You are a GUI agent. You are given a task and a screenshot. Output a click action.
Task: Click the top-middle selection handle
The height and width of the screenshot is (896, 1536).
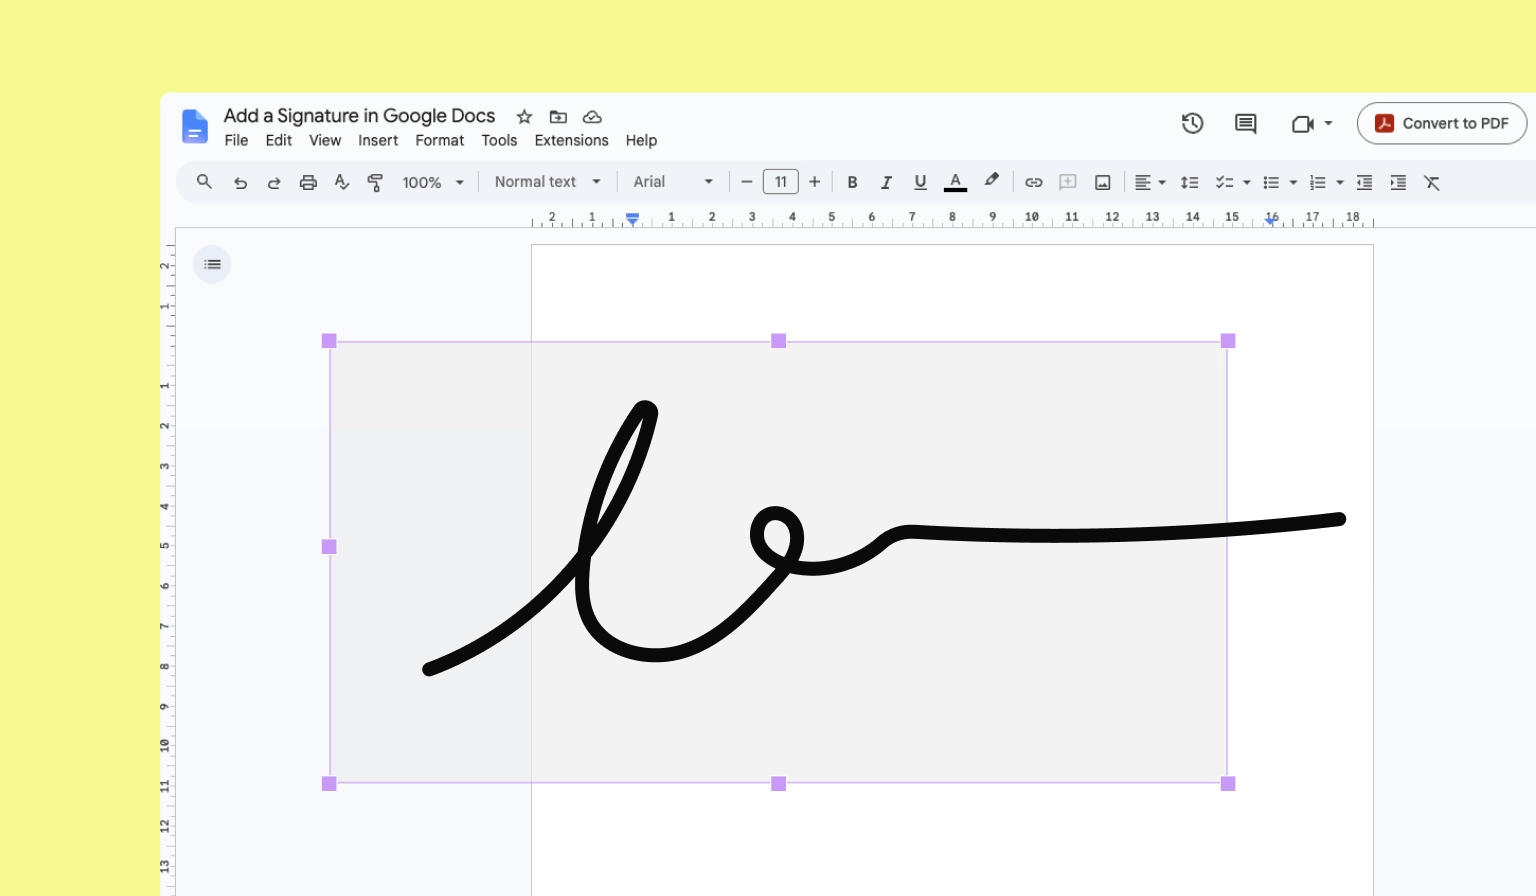[779, 341]
